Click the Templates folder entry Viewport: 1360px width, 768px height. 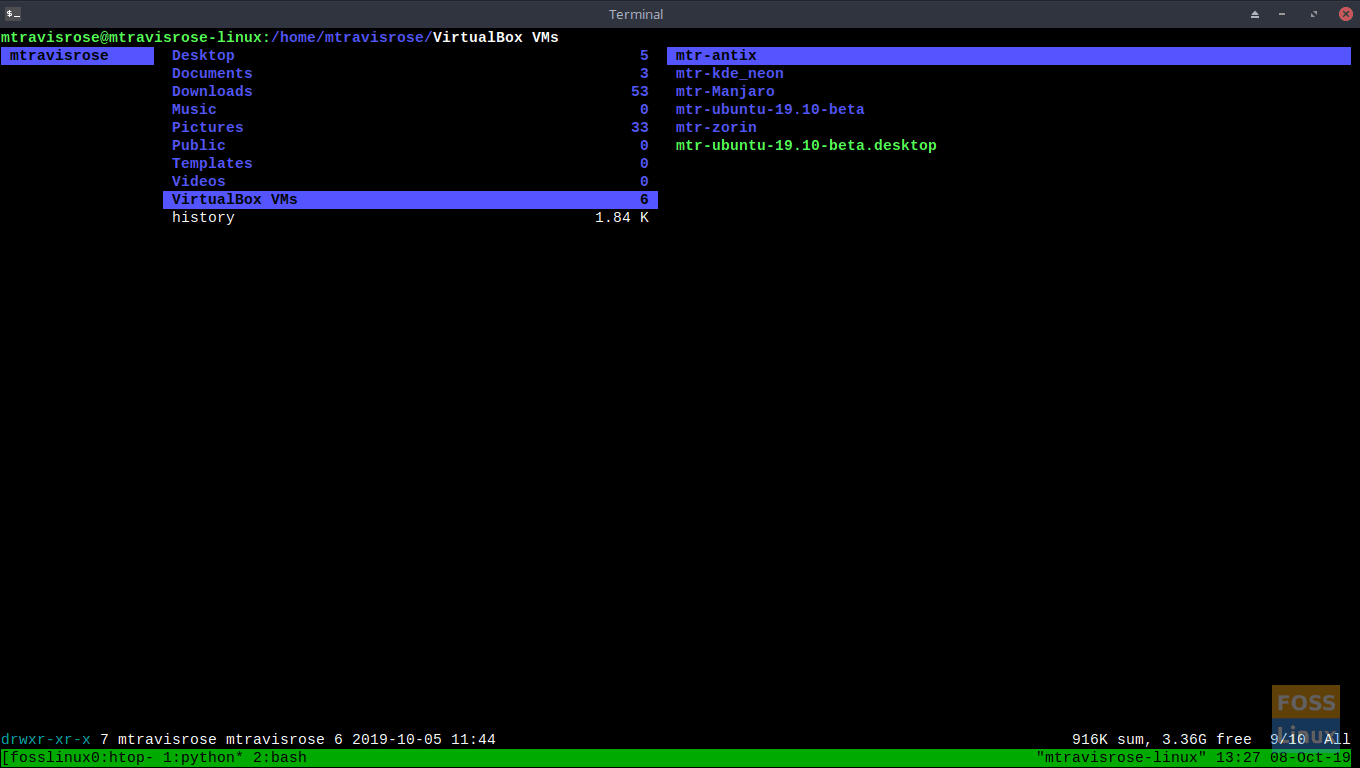212,164
